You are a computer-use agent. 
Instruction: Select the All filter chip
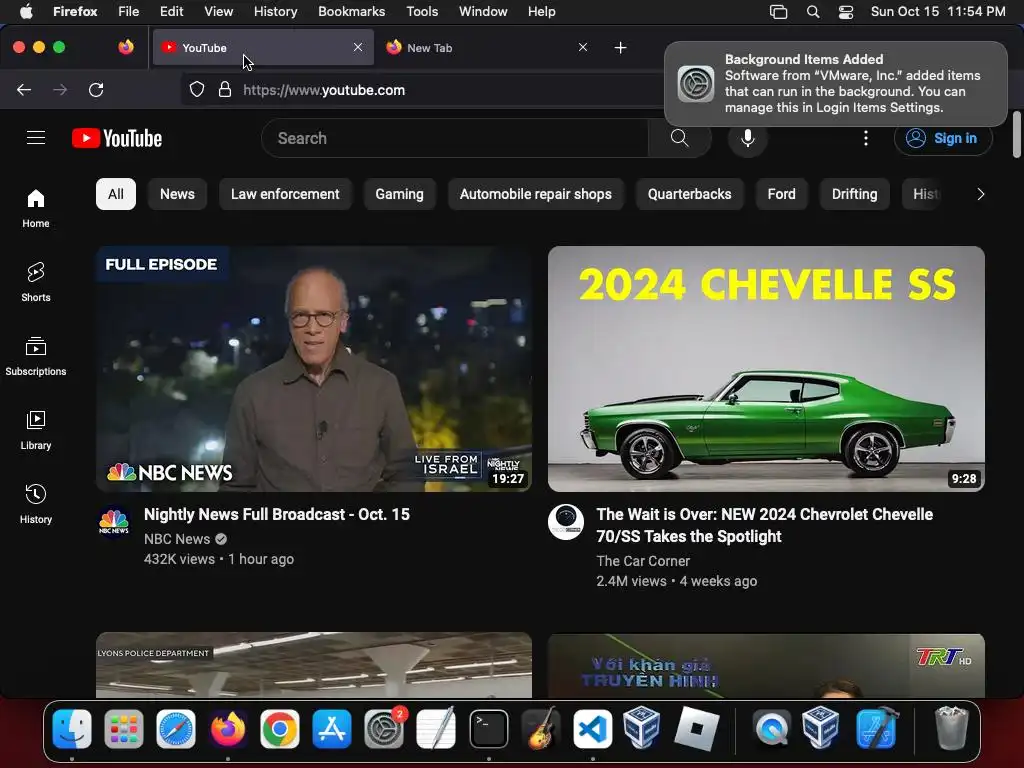pos(116,194)
